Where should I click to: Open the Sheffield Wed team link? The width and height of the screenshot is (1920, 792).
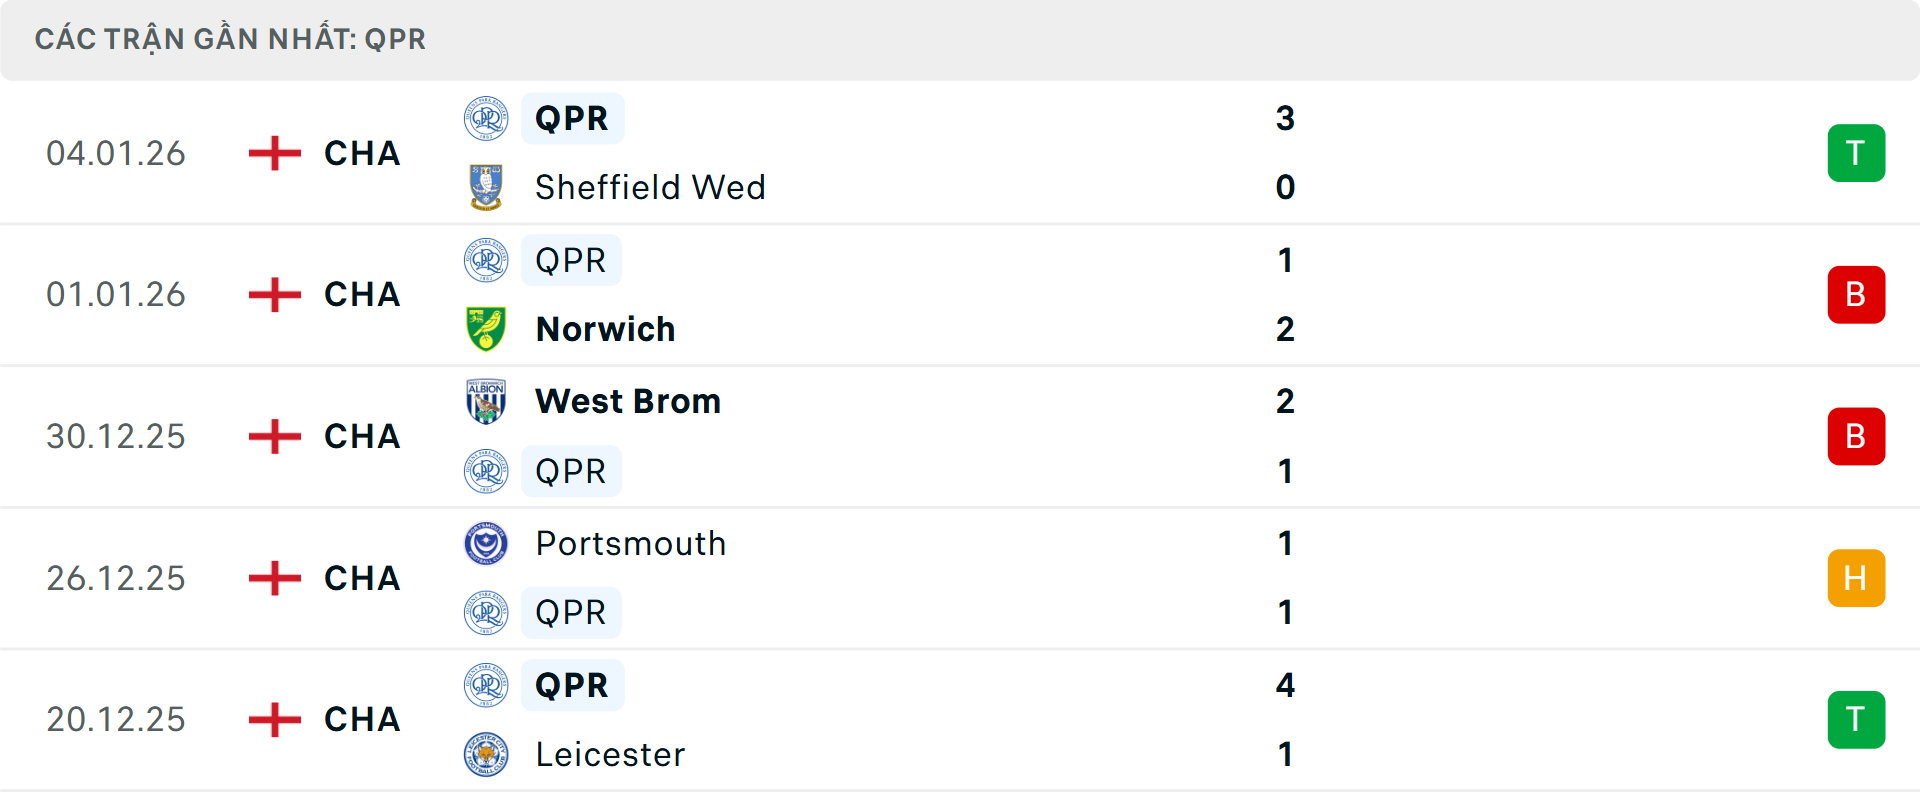click(x=650, y=187)
